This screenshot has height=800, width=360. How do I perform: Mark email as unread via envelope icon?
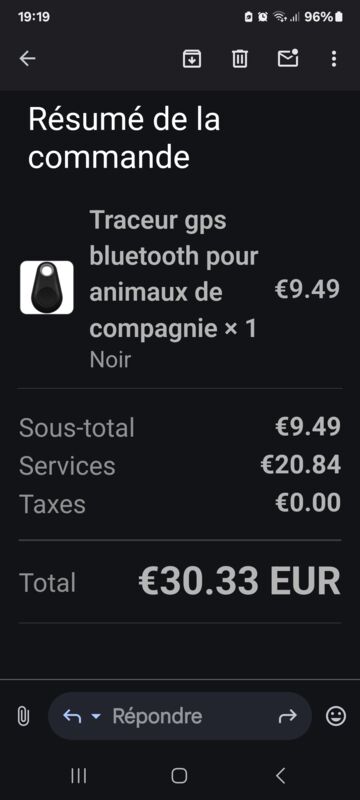tap(288, 58)
